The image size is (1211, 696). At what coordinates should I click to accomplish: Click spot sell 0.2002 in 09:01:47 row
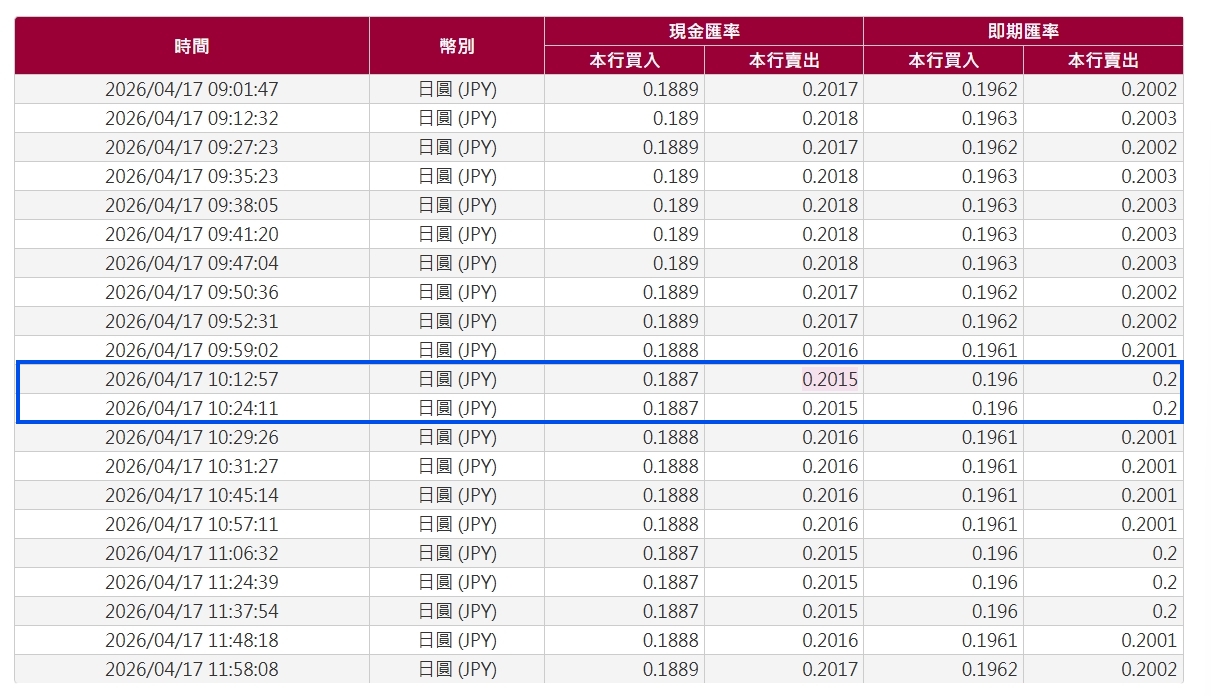point(1149,89)
